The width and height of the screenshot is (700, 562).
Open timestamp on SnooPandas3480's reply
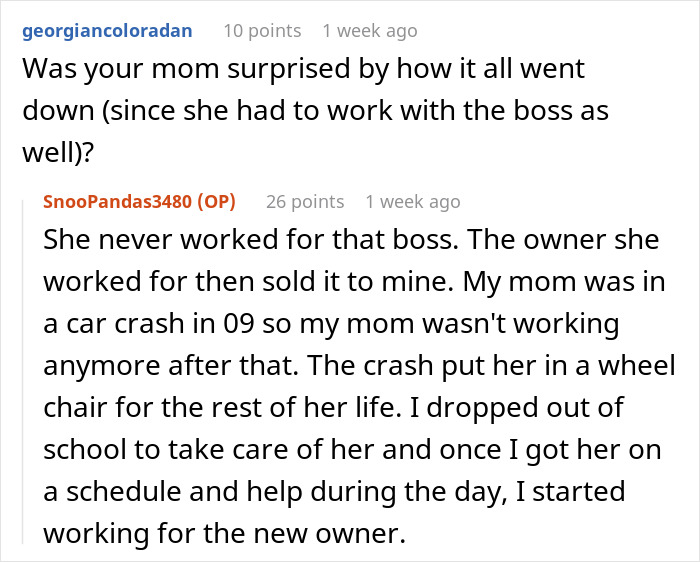pos(412,201)
